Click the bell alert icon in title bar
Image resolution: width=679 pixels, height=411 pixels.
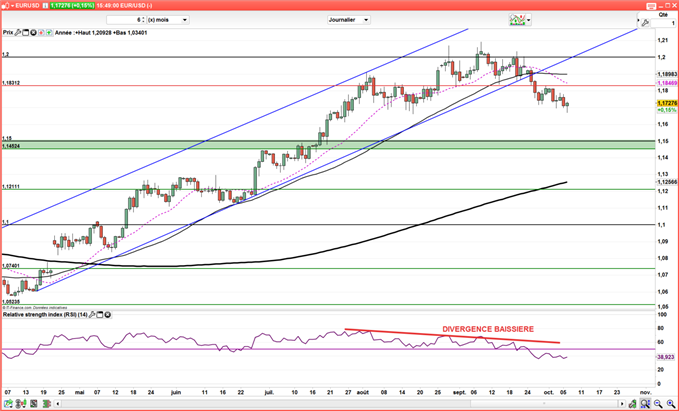(x=6, y=6)
